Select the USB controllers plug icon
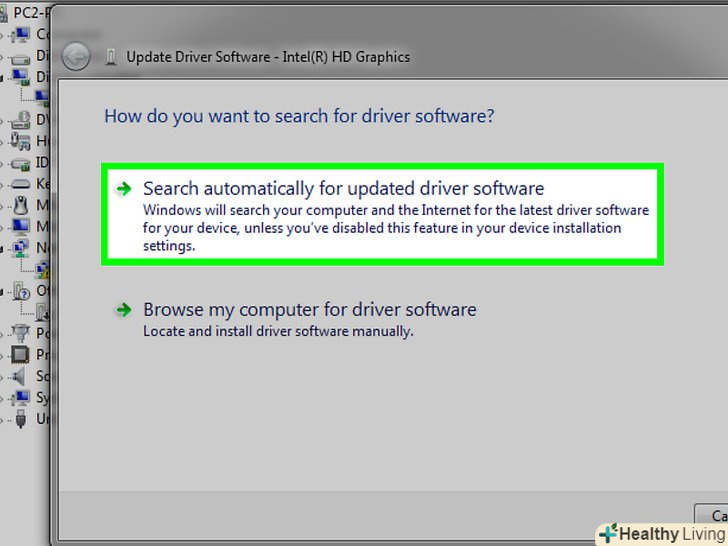The width and height of the screenshot is (728, 546). (x=20, y=418)
